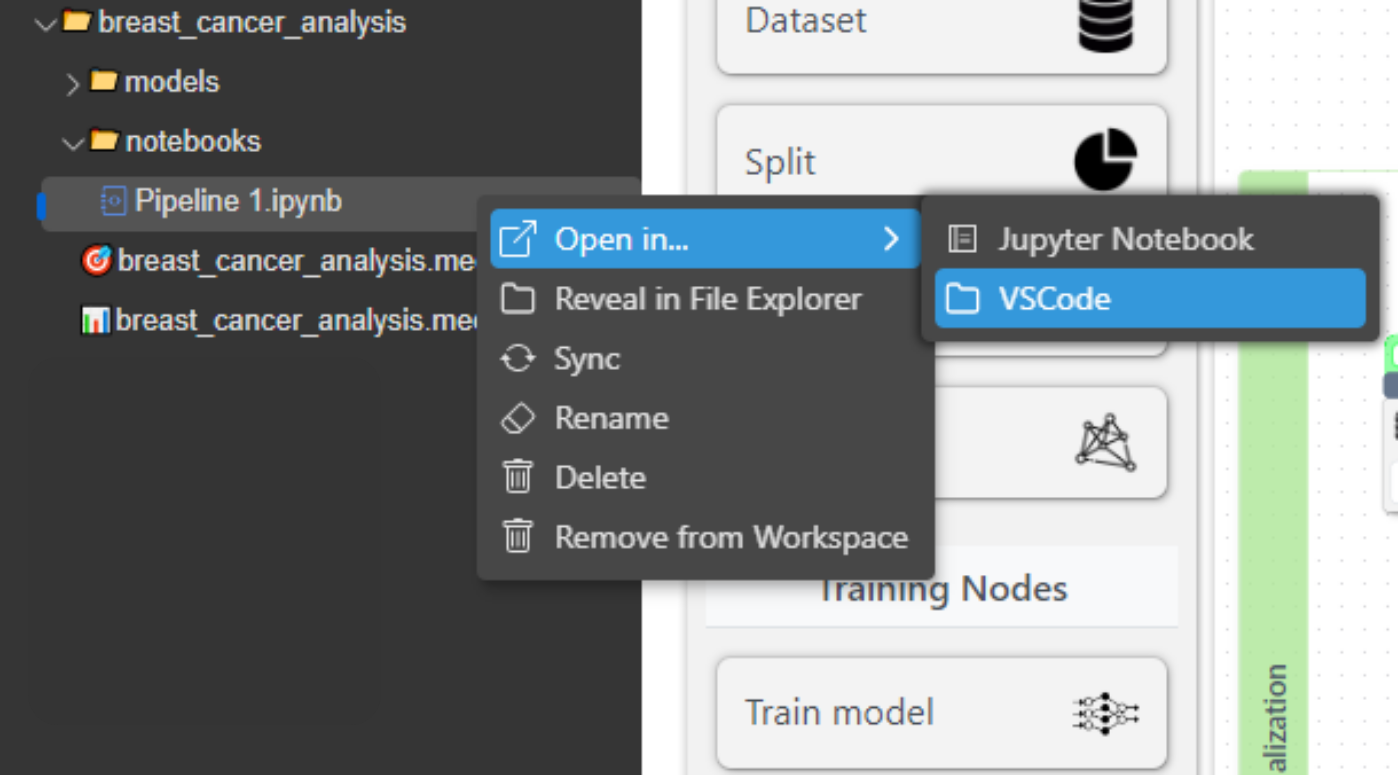Click the target icon of breast_cancer_analysis file
The image size is (1399, 775).
[96, 261]
